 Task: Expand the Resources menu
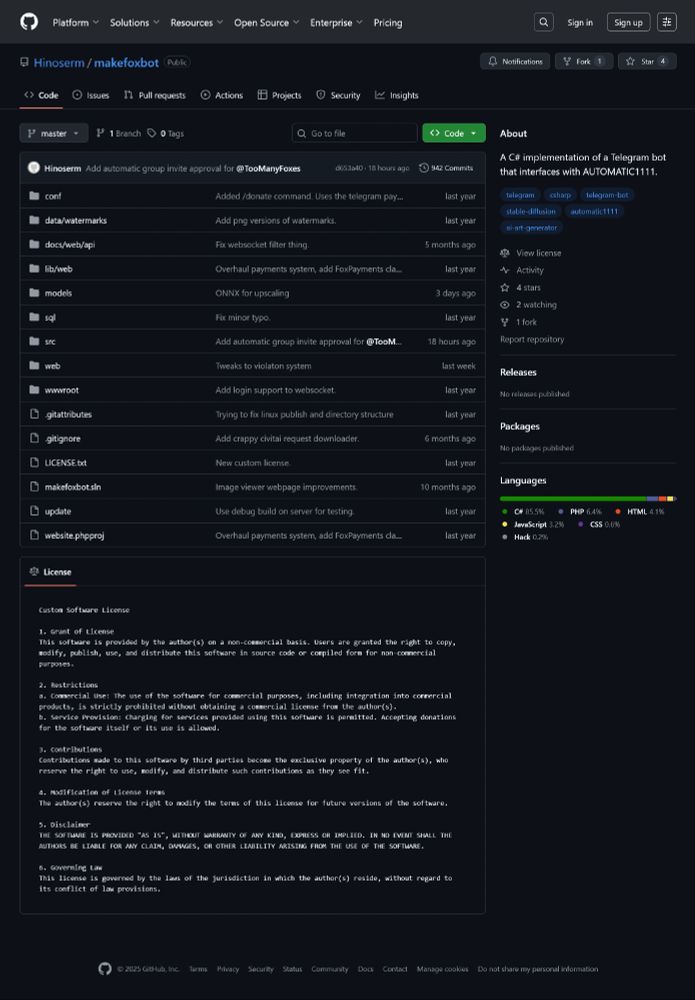[x=196, y=22]
